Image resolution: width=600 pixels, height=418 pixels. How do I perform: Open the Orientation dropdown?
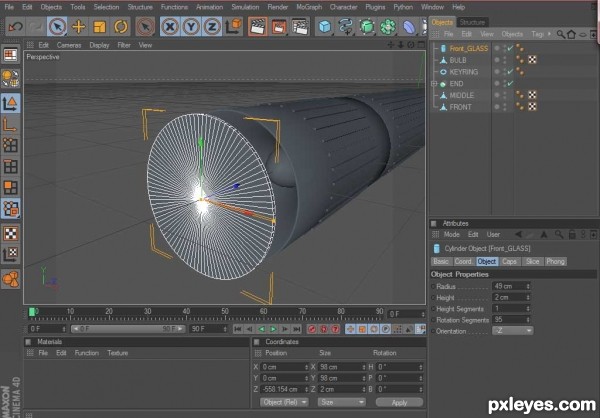tap(513, 331)
